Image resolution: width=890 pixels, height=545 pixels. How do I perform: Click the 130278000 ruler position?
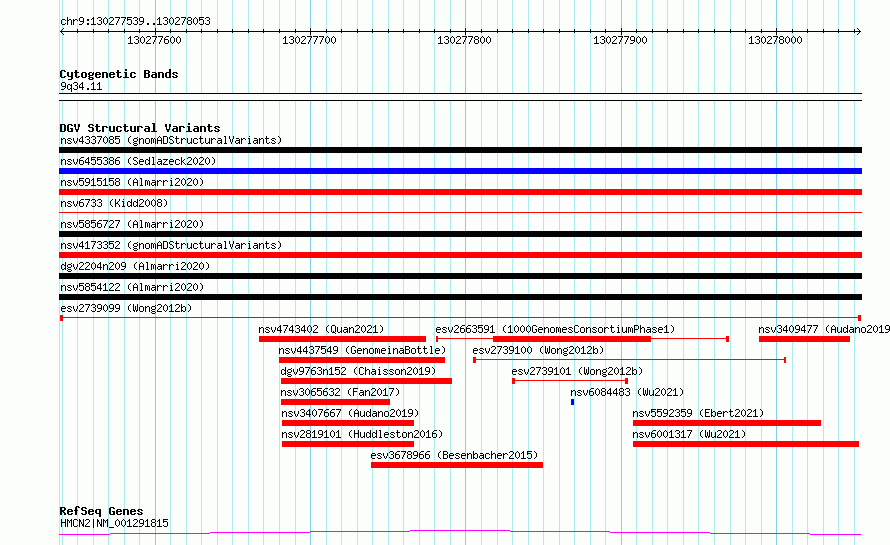pyautogui.click(x=775, y=40)
